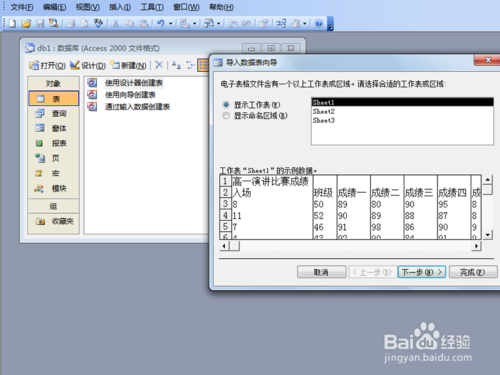500x375 pixels.
Task: Open the 视图(V) menu
Action: (87, 7)
